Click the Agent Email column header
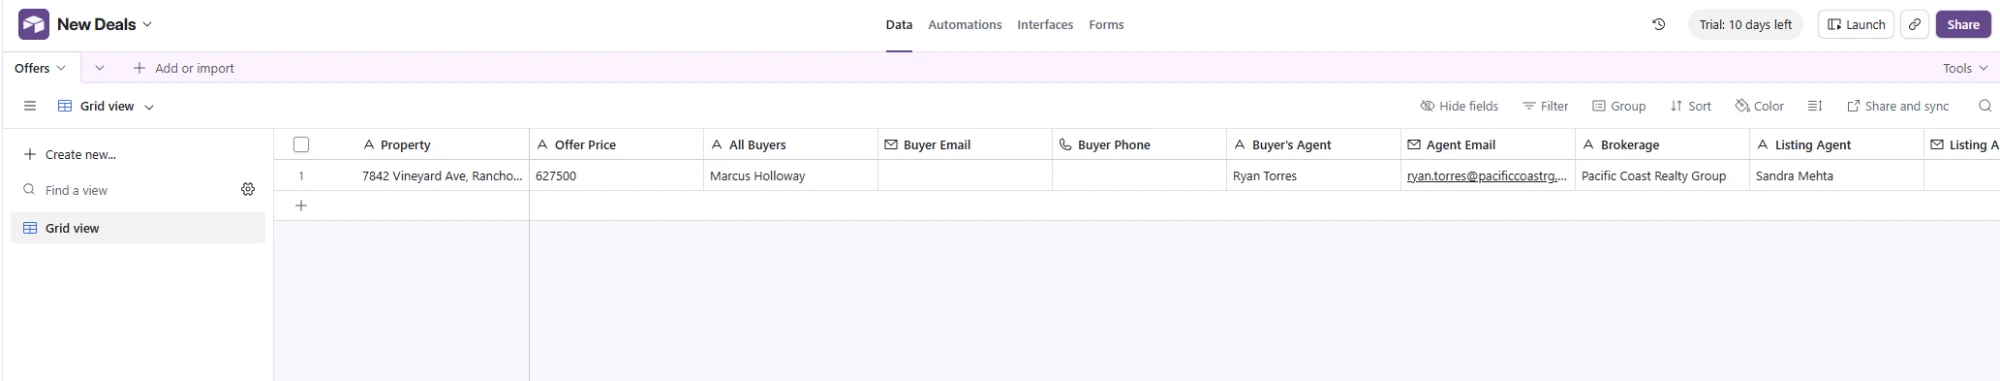 (x=1487, y=145)
